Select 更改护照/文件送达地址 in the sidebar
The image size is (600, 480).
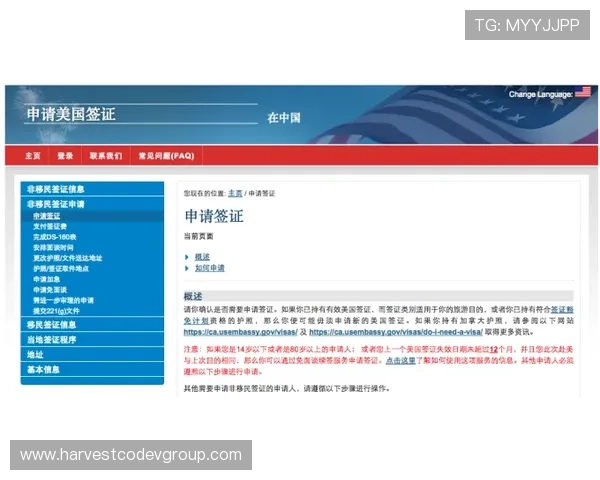click(68, 258)
